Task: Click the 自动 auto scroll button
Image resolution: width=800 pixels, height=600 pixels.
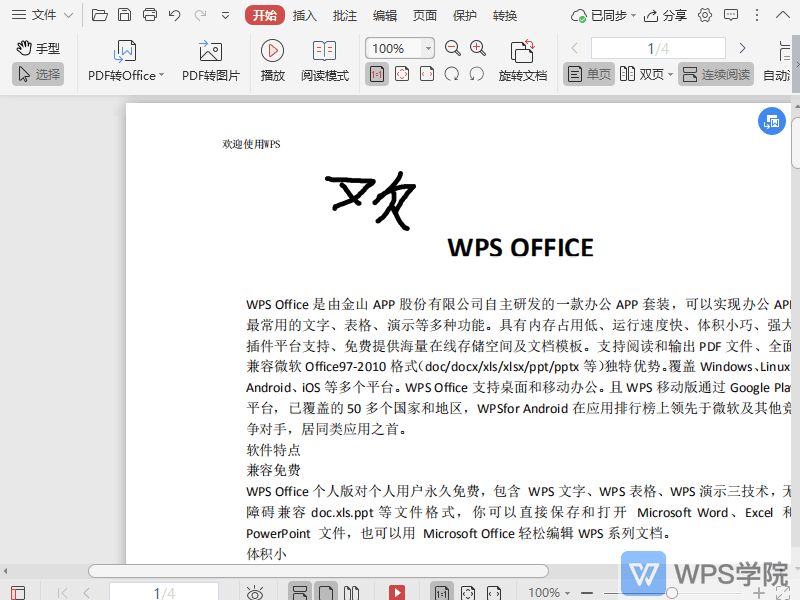Action: [778, 62]
